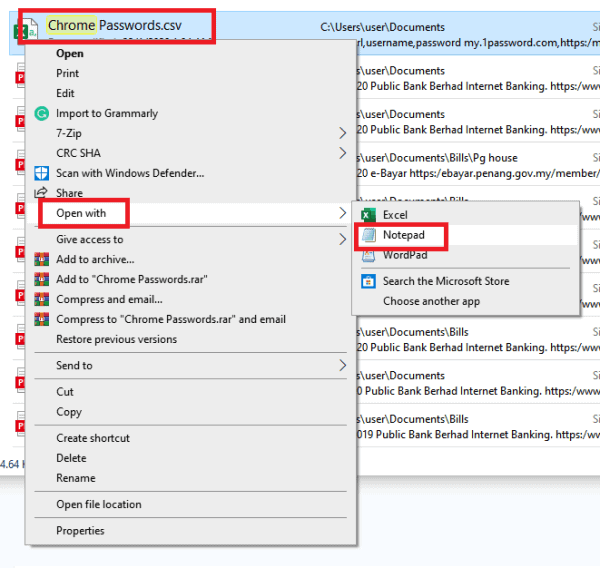Click the Documents\Bills\Pg house path text

[437, 158]
